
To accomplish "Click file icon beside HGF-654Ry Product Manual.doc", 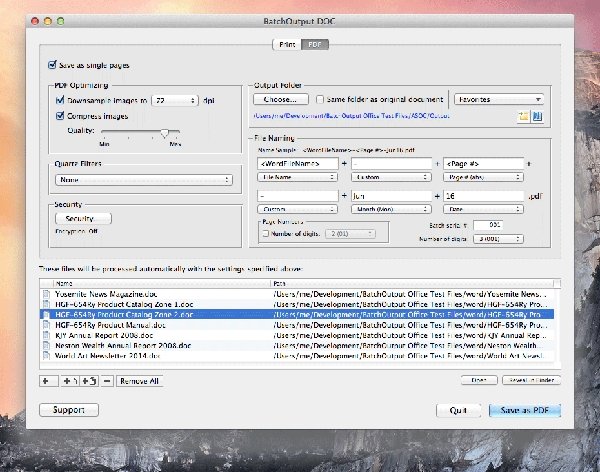I will coord(46,325).
